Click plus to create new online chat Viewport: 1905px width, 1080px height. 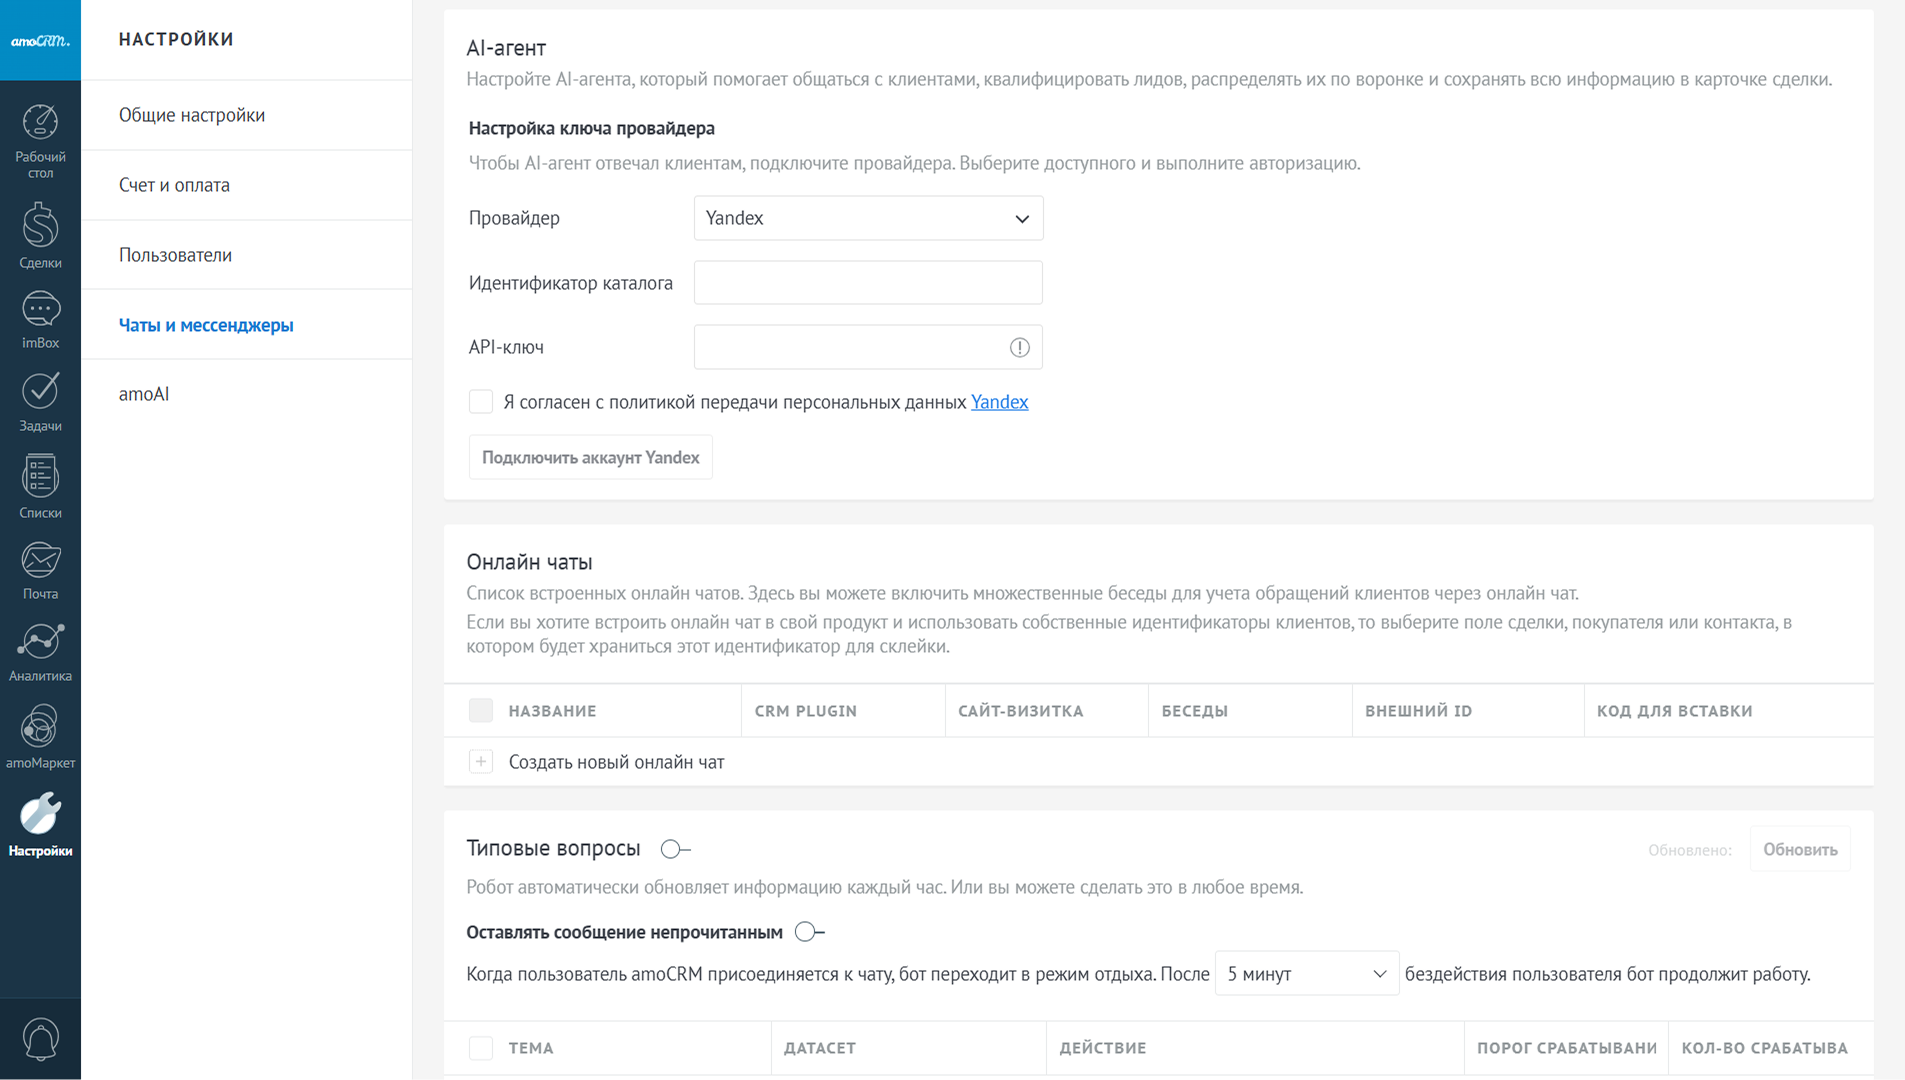(x=481, y=762)
